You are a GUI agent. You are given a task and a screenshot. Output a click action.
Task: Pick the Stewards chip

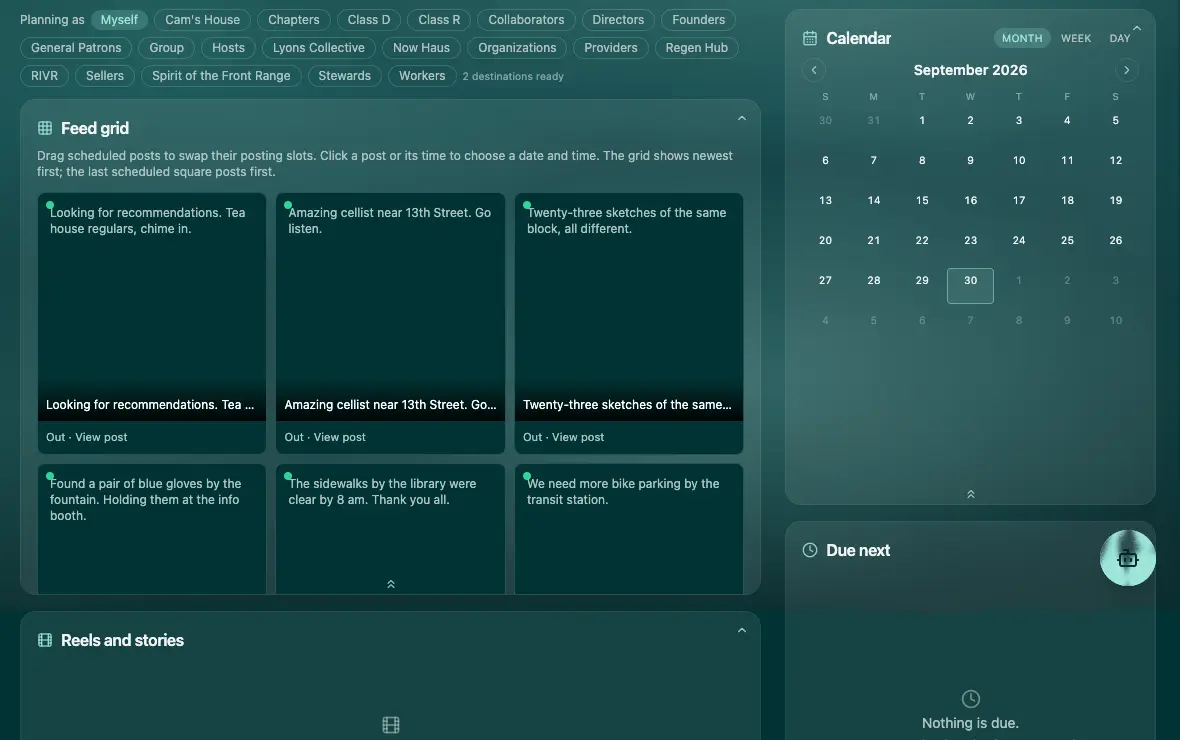click(344, 75)
